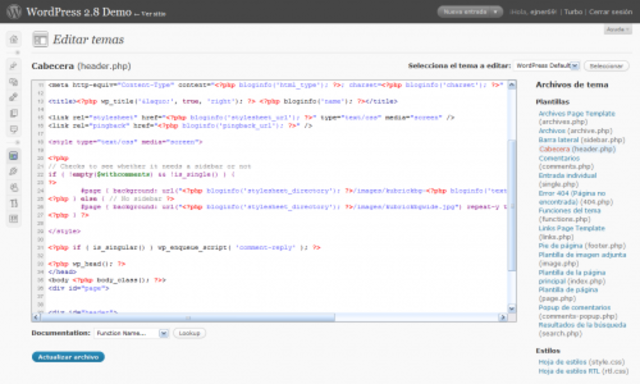Click the code editor scroll up arrow
640x384 pixels.
coord(511,85)
